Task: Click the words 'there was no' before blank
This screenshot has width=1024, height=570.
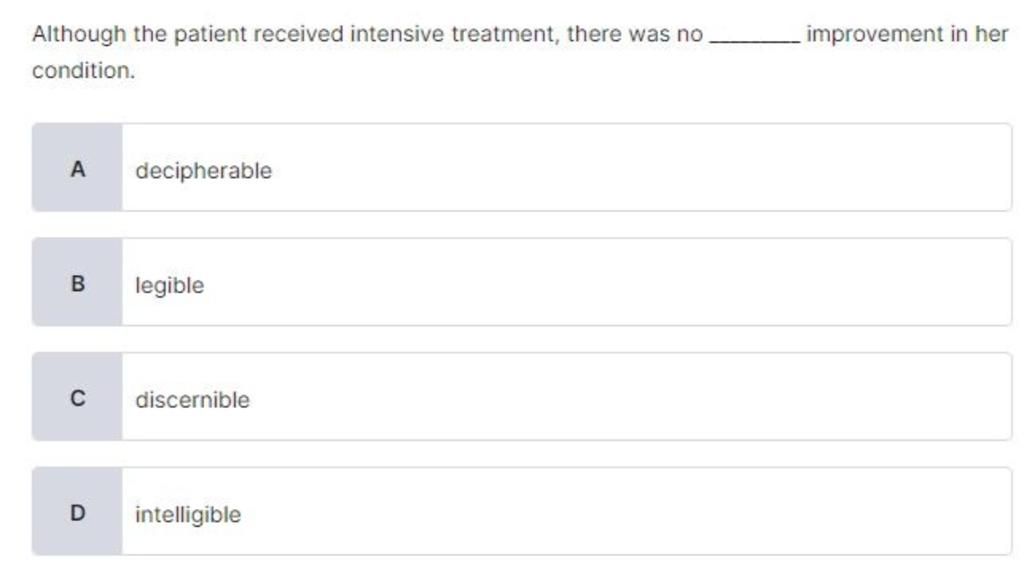Action: click(635, 35)
